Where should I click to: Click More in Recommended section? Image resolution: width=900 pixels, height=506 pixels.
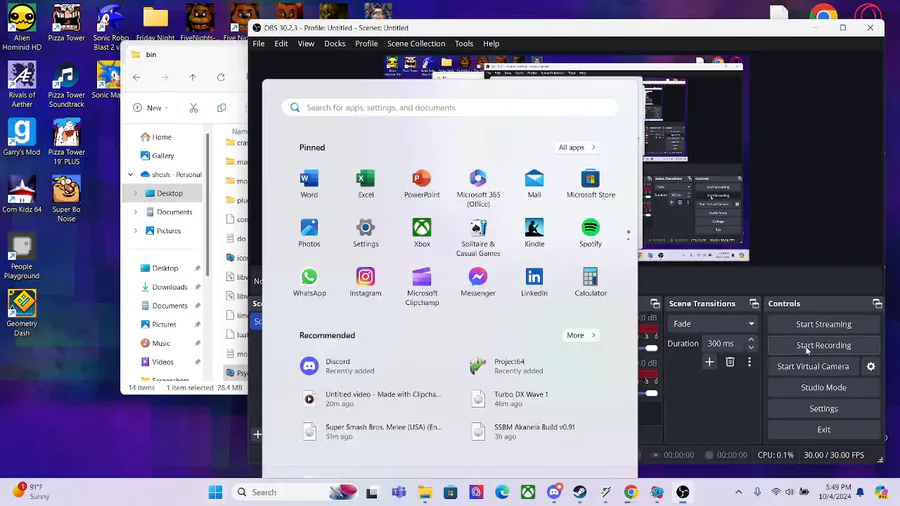581,335
